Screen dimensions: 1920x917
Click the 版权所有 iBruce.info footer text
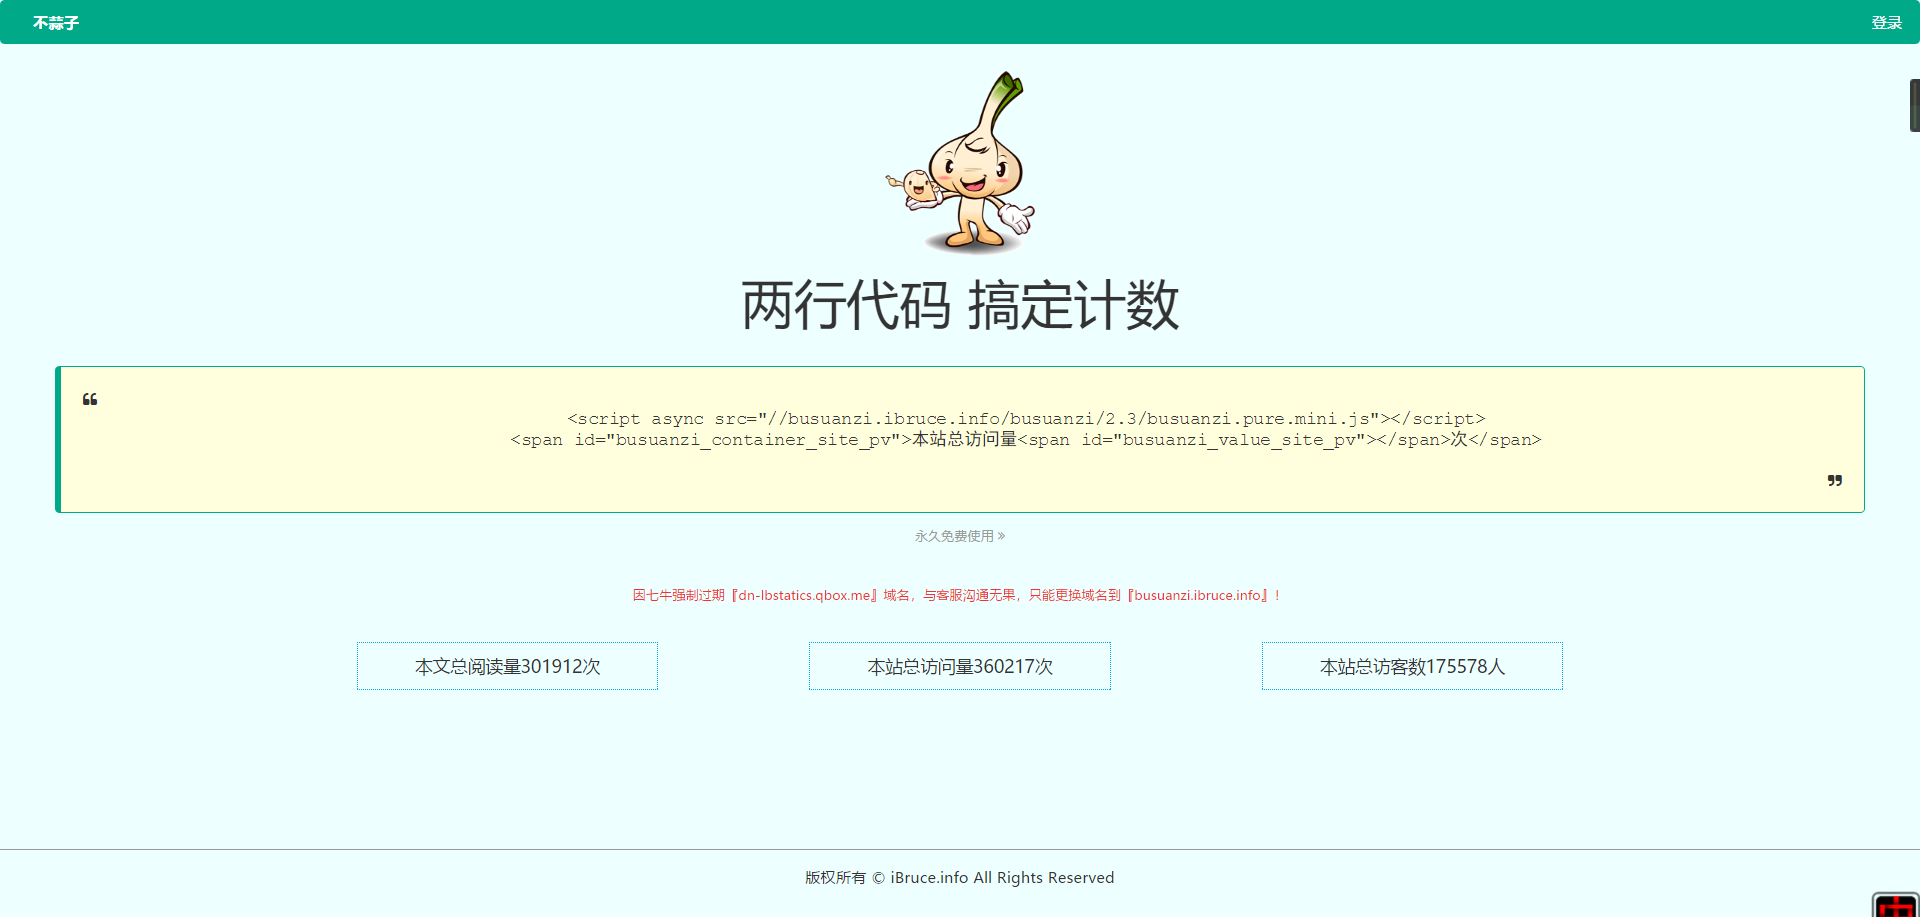(960, 877)
